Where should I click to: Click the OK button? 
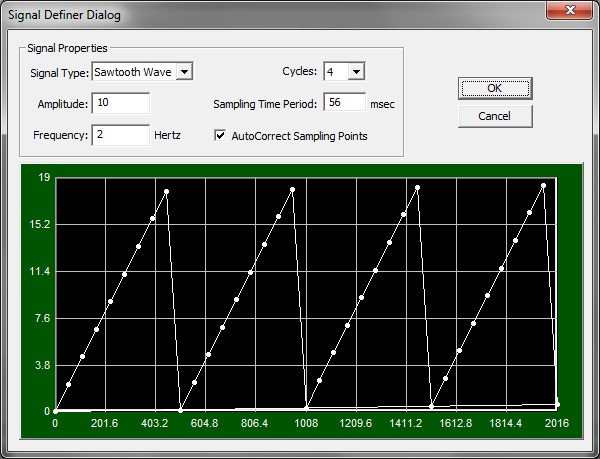[x=495, y=88]
